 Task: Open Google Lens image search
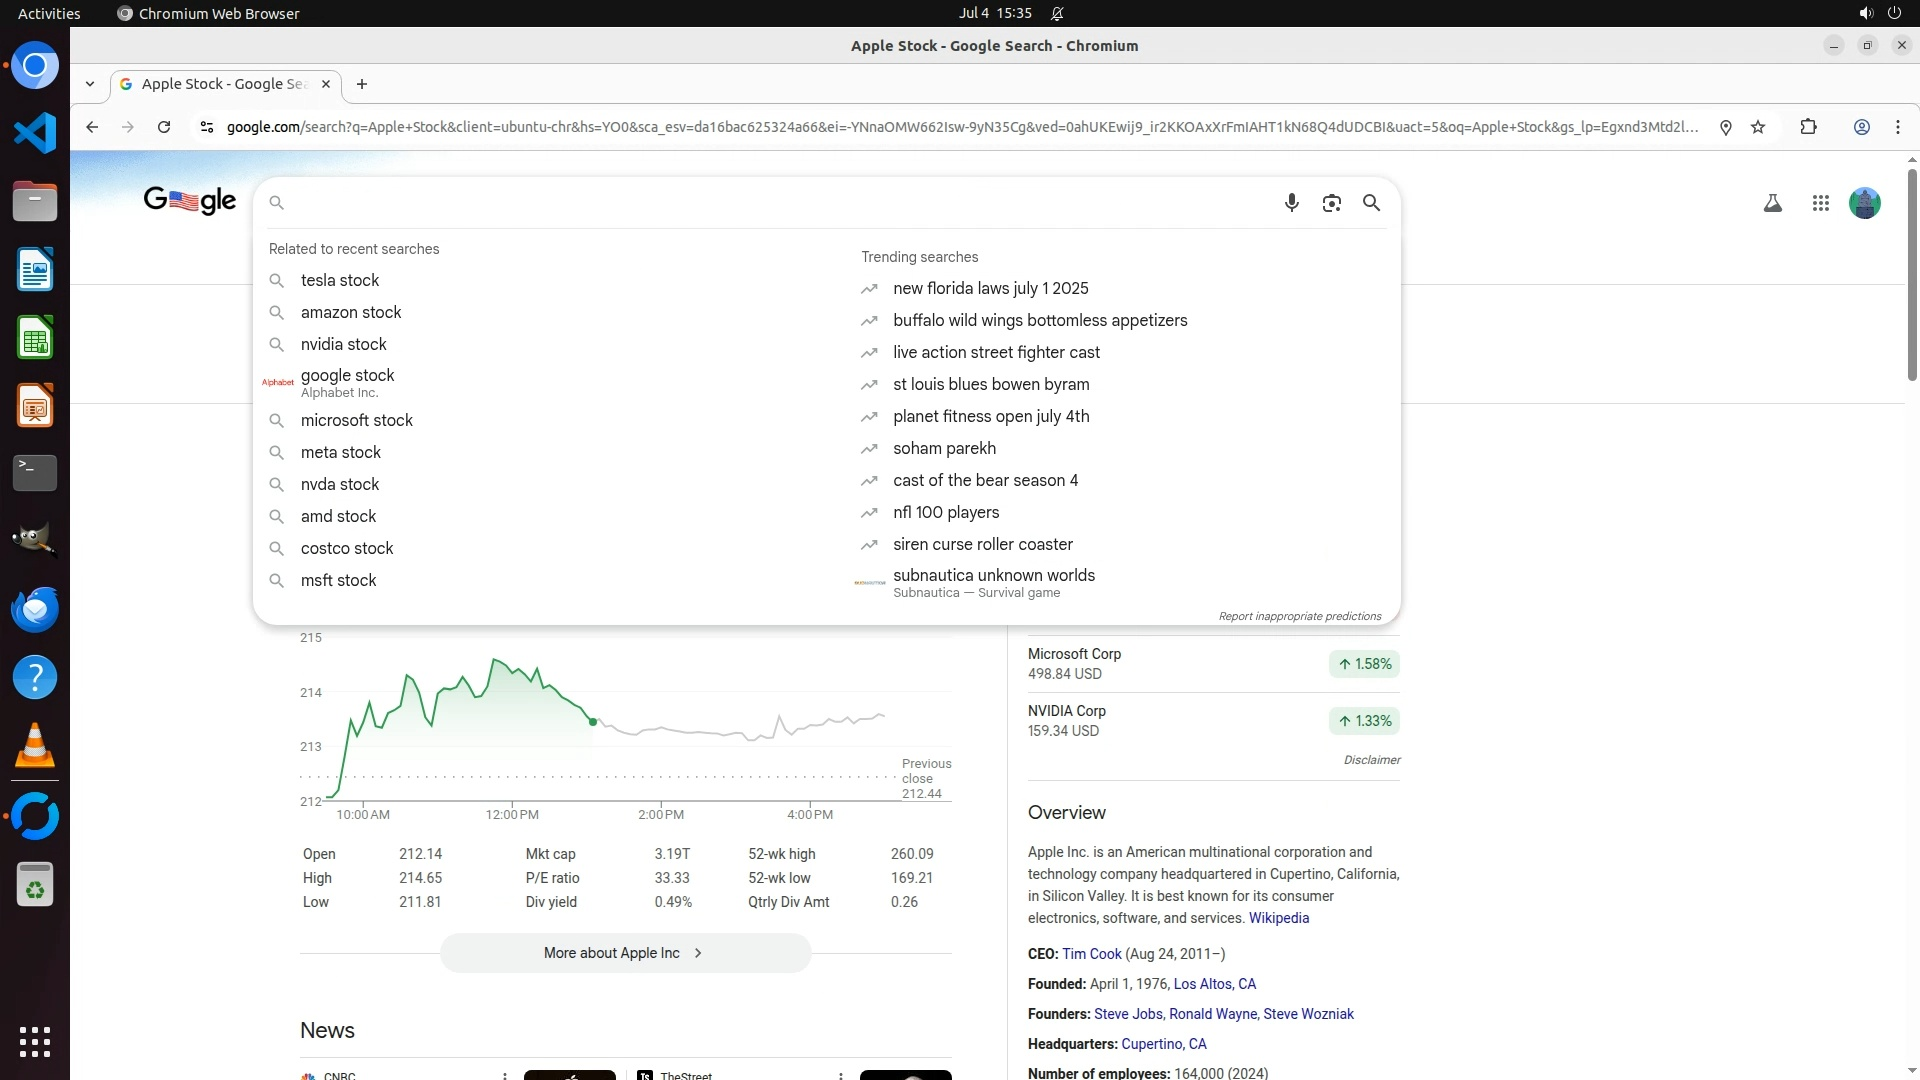[x=1331, y=203]
